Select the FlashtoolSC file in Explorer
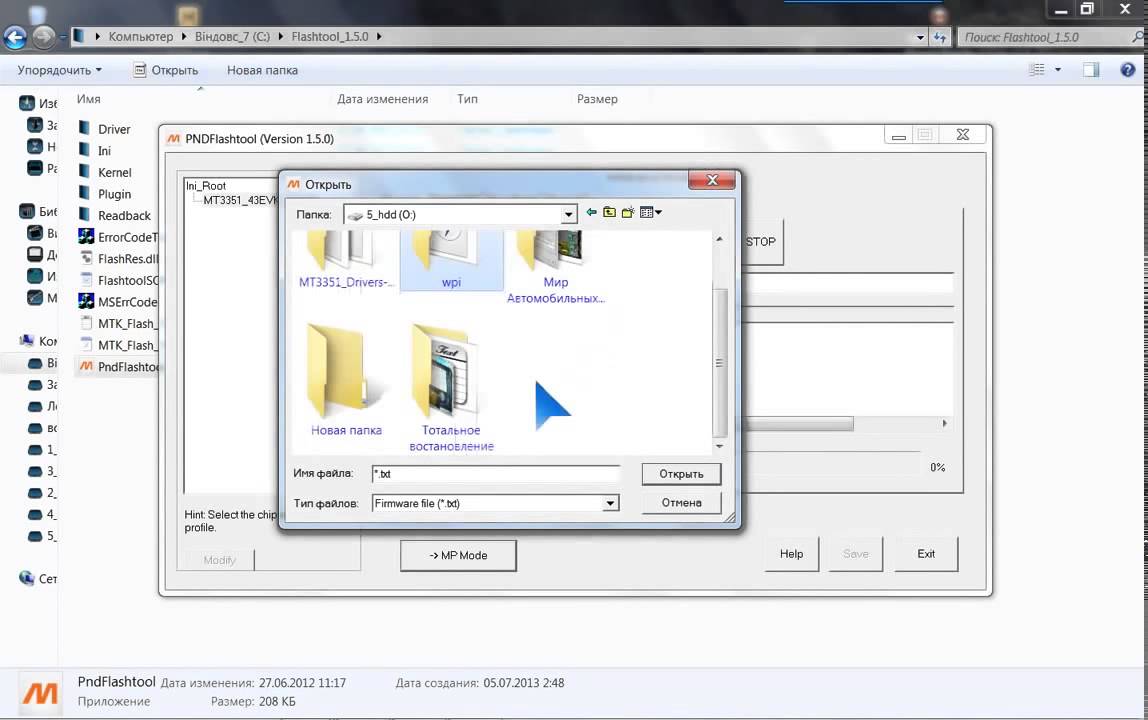 point(118,281)
